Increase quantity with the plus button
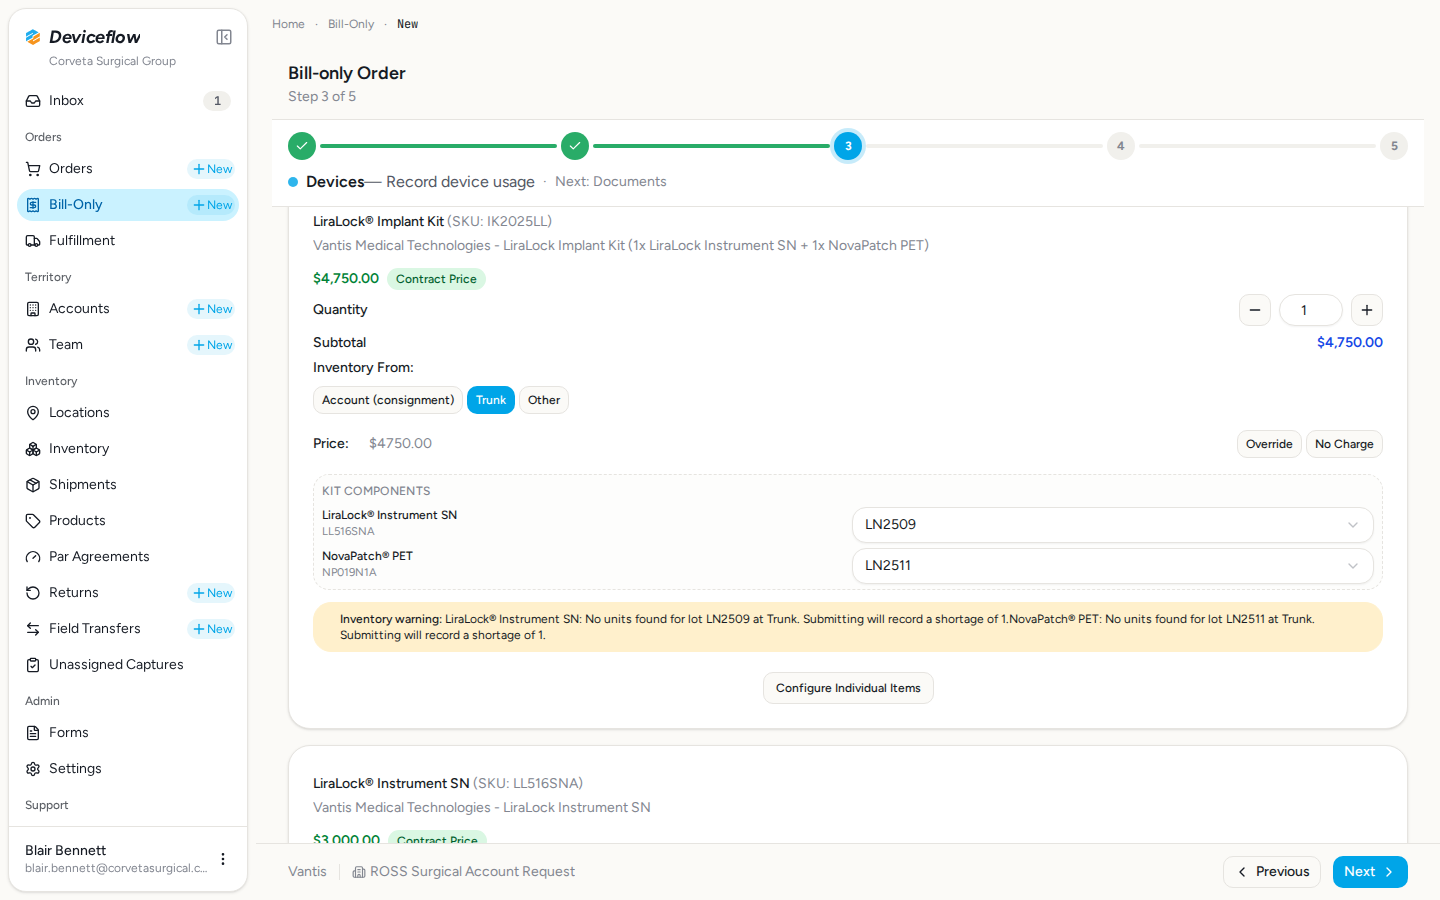Image resolution: width=1440 pixels, height=900 pixels. 1367,310
